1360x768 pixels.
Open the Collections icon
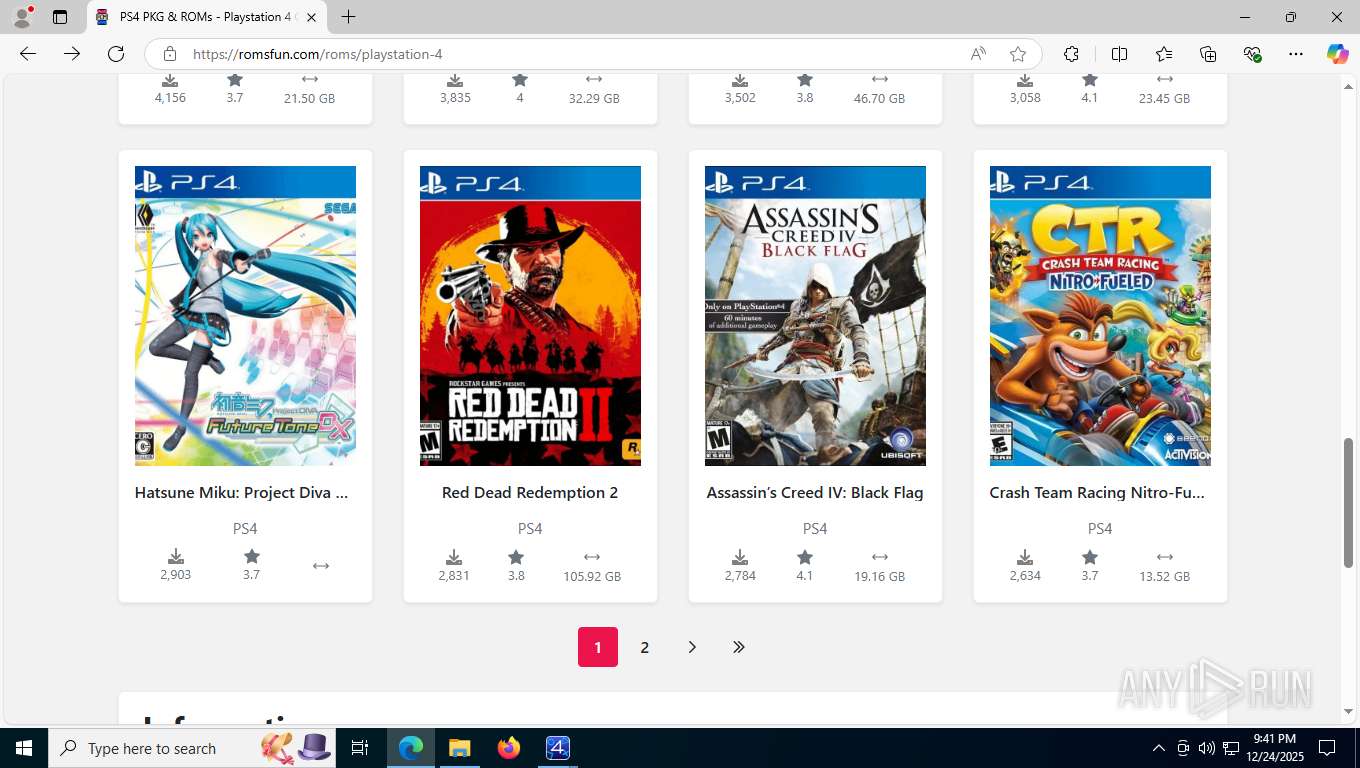click(x=1208, y=54)
